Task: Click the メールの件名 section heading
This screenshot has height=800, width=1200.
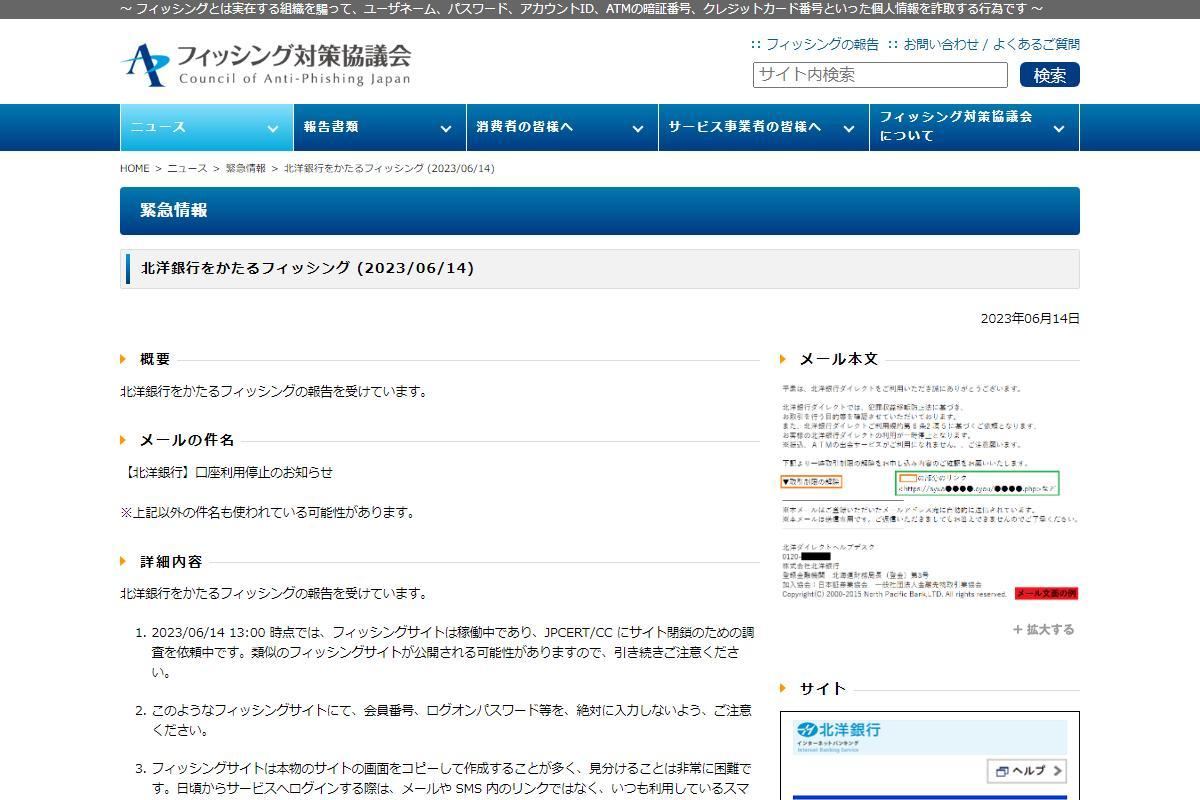Action: tap(187, 440)
